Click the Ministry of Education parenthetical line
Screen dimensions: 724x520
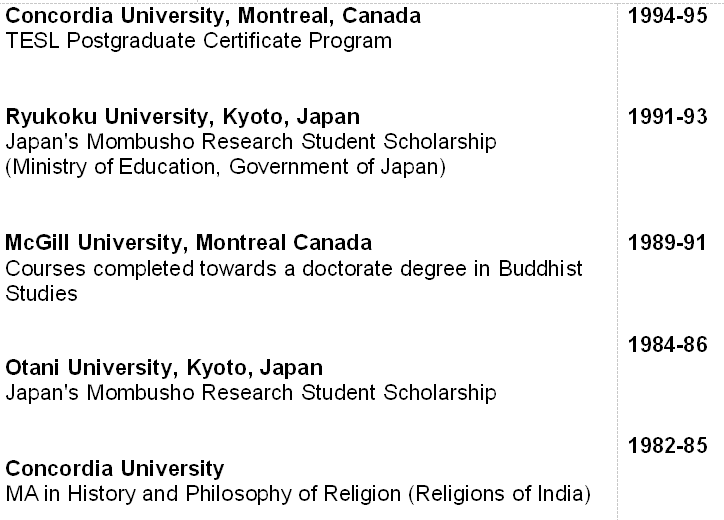(x=225, y=166)
